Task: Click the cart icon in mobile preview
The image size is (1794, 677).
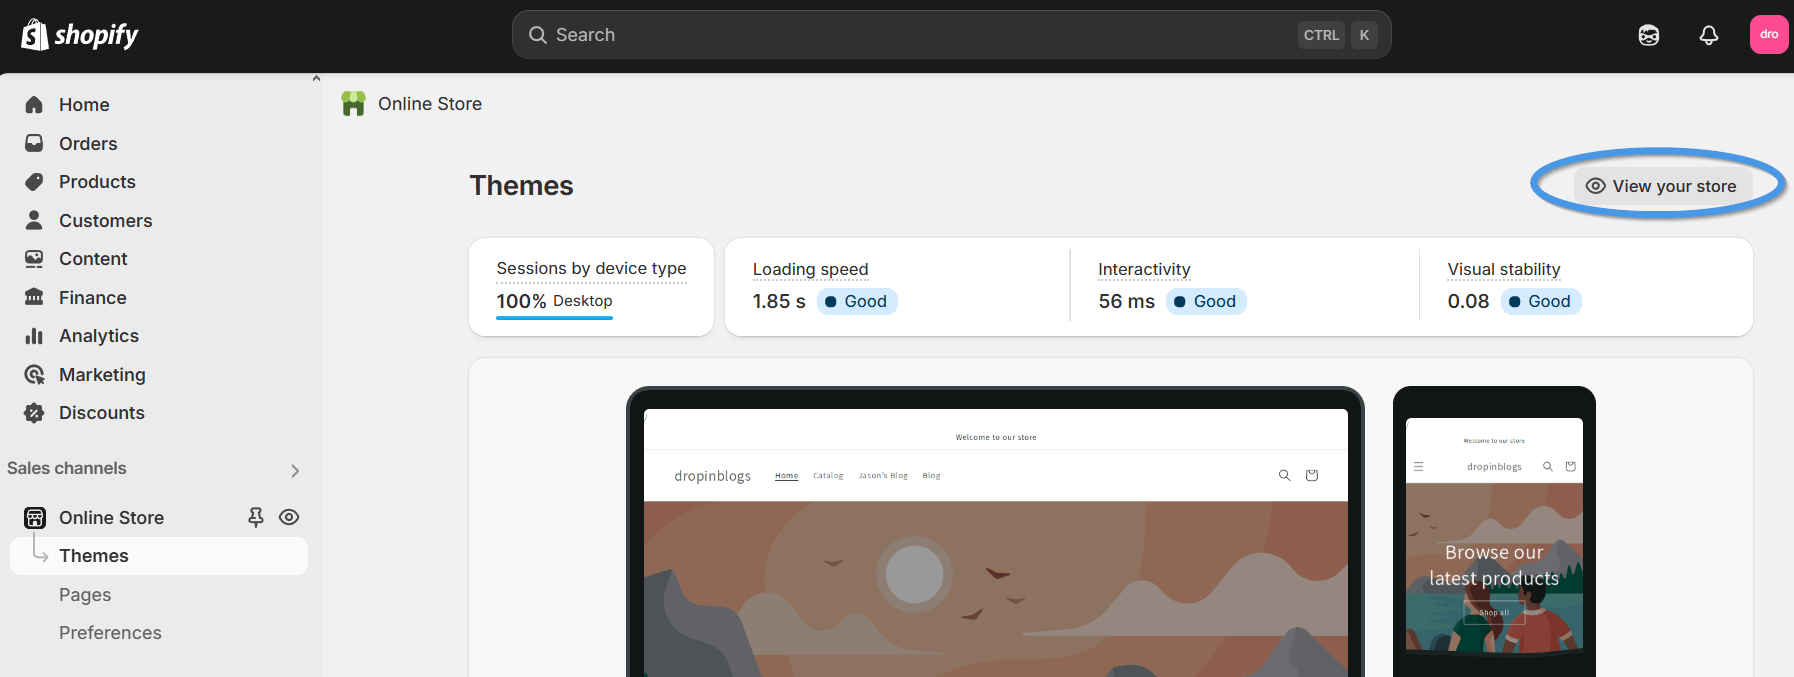Action: pos(1571,467)
